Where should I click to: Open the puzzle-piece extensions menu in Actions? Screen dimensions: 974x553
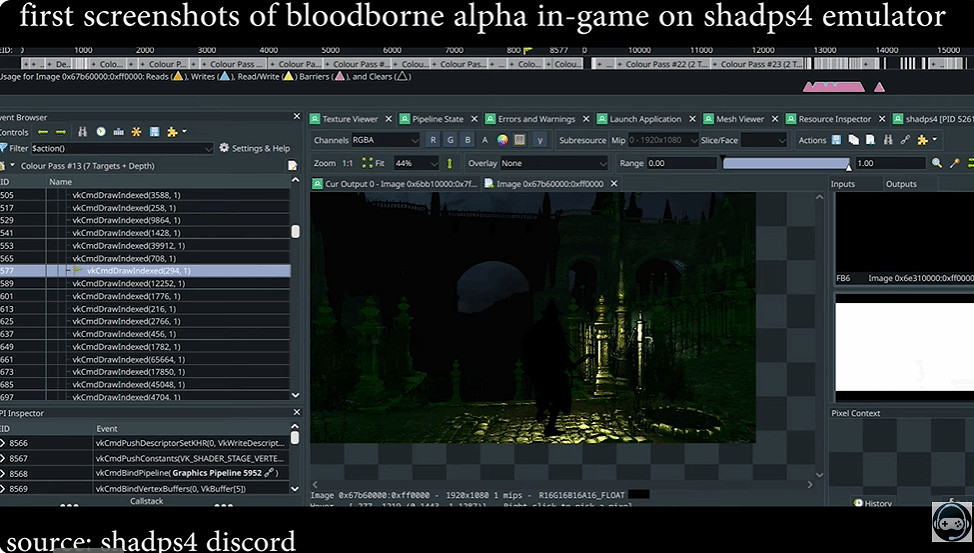click(923, 140)
